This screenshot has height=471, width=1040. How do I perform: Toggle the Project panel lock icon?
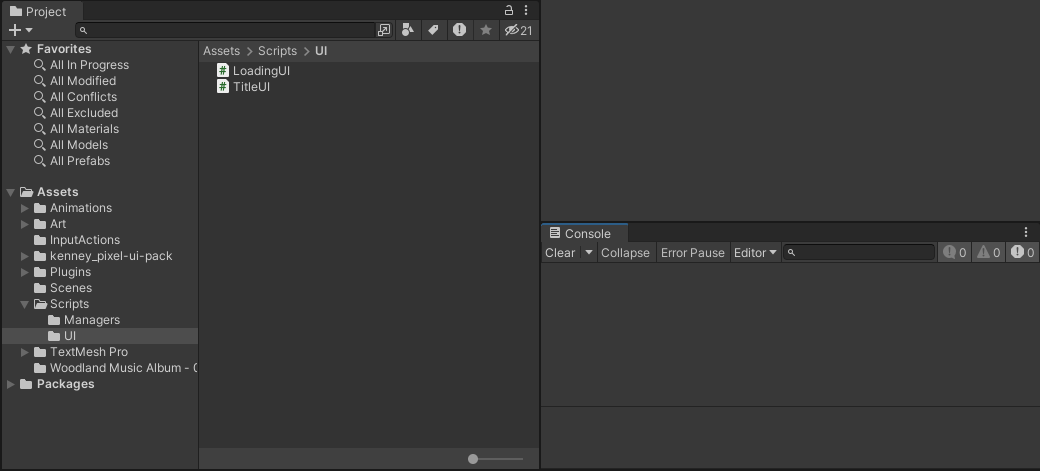click(x=509, y=11)
